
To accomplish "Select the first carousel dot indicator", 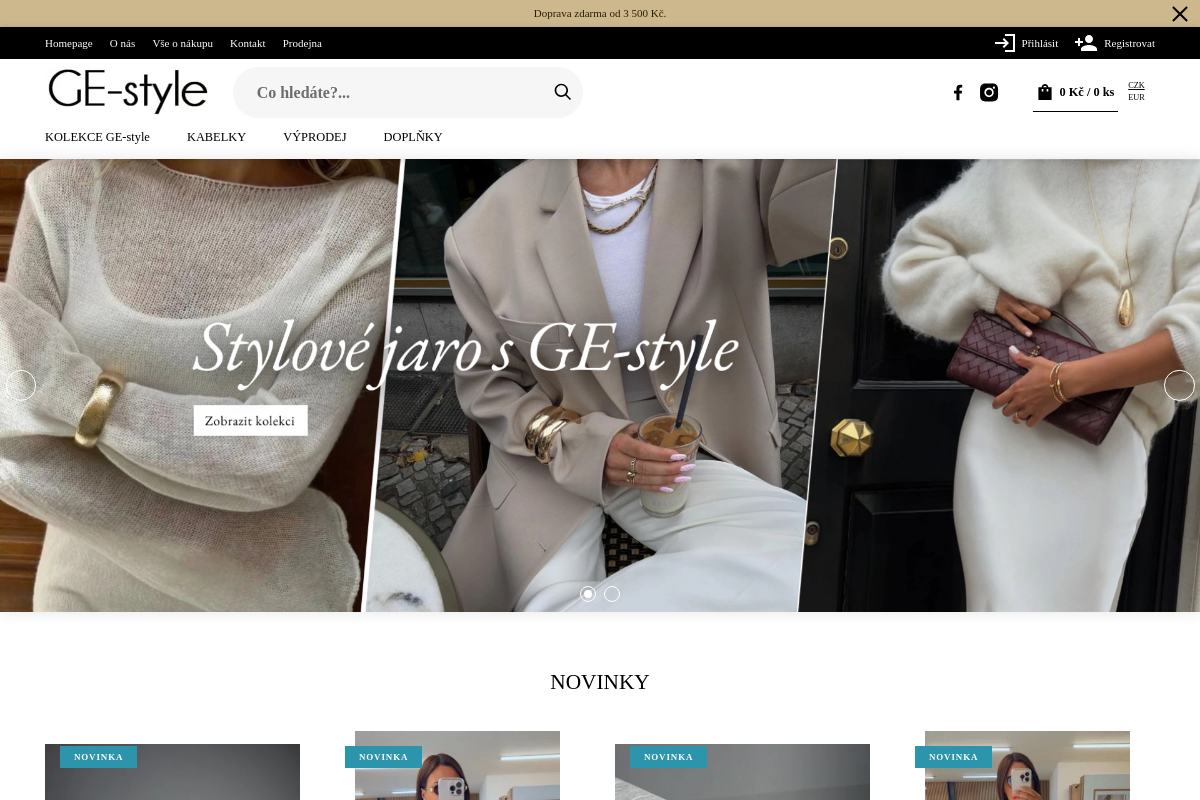I will click(x=588, y=594).
